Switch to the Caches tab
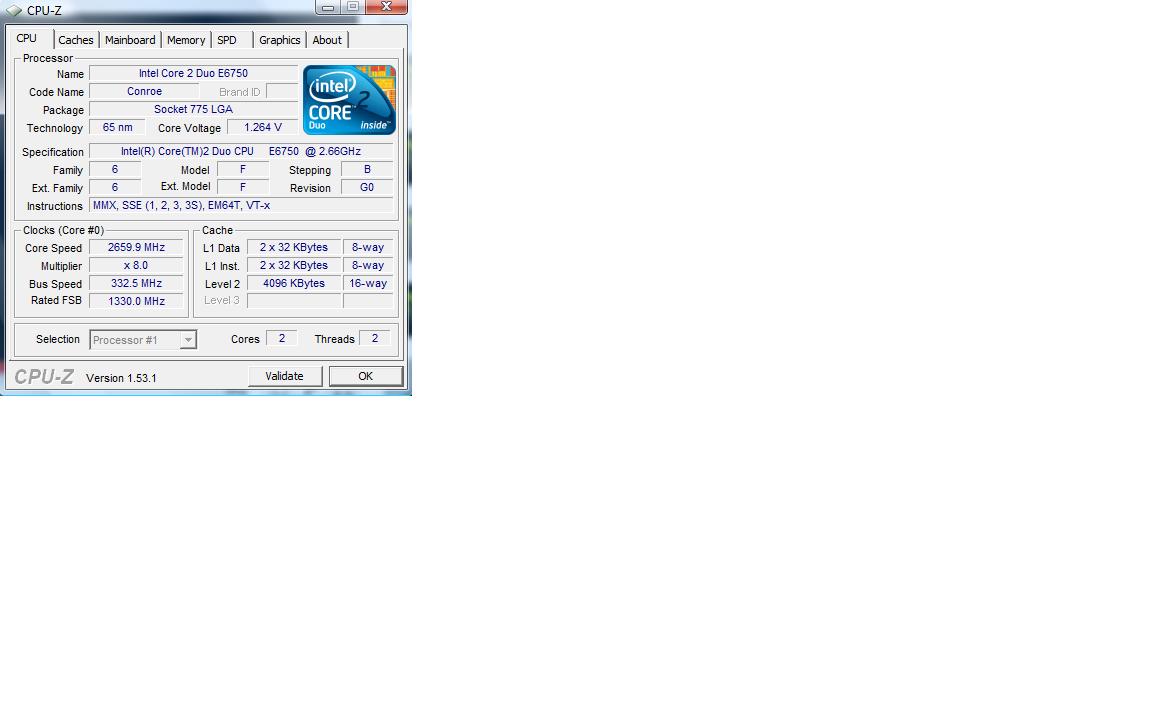This screenshot has width=1152, height=714. point(76,40)
